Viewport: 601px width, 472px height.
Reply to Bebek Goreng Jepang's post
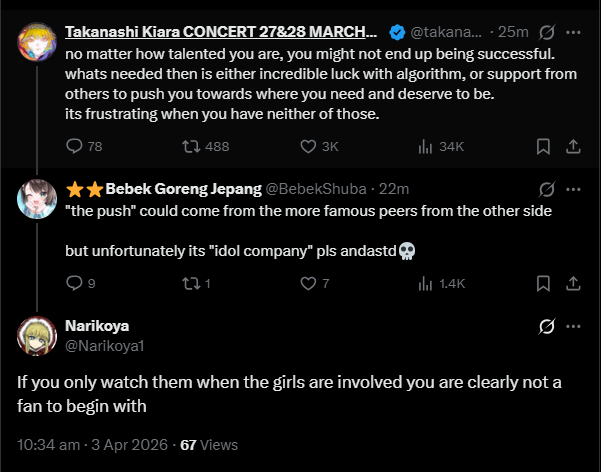[74, 283]
